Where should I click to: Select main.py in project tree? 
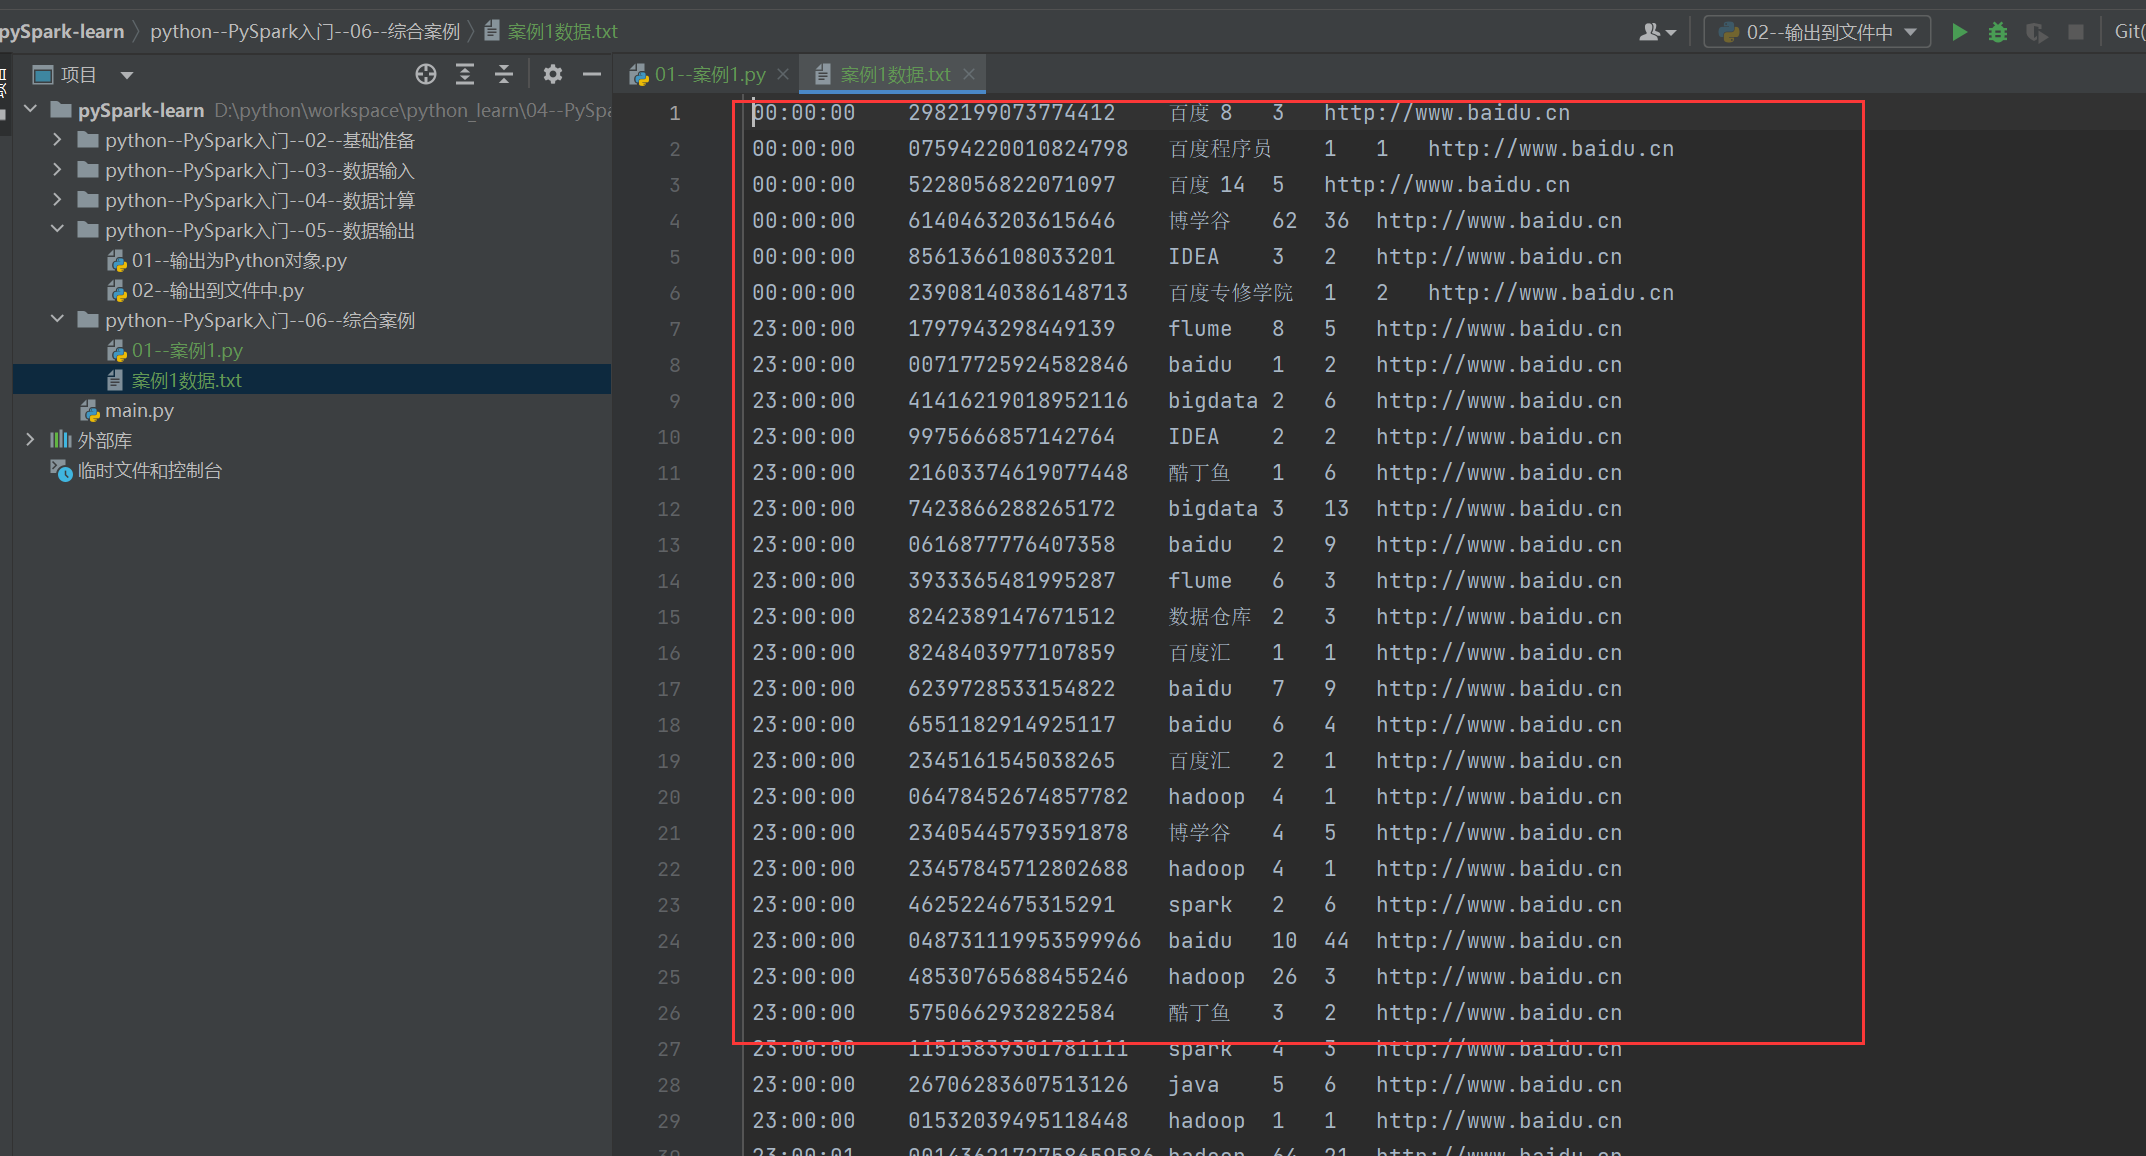tap(139, 411)
